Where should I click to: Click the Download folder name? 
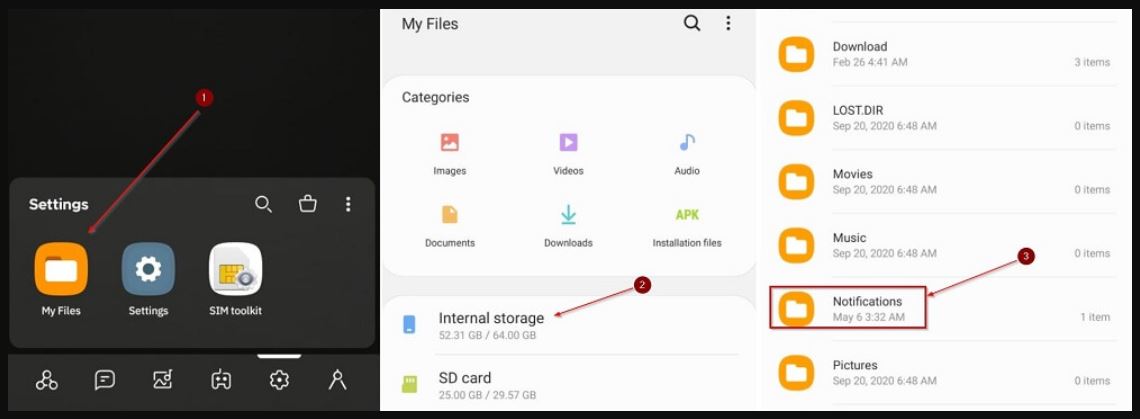[860, 47]
